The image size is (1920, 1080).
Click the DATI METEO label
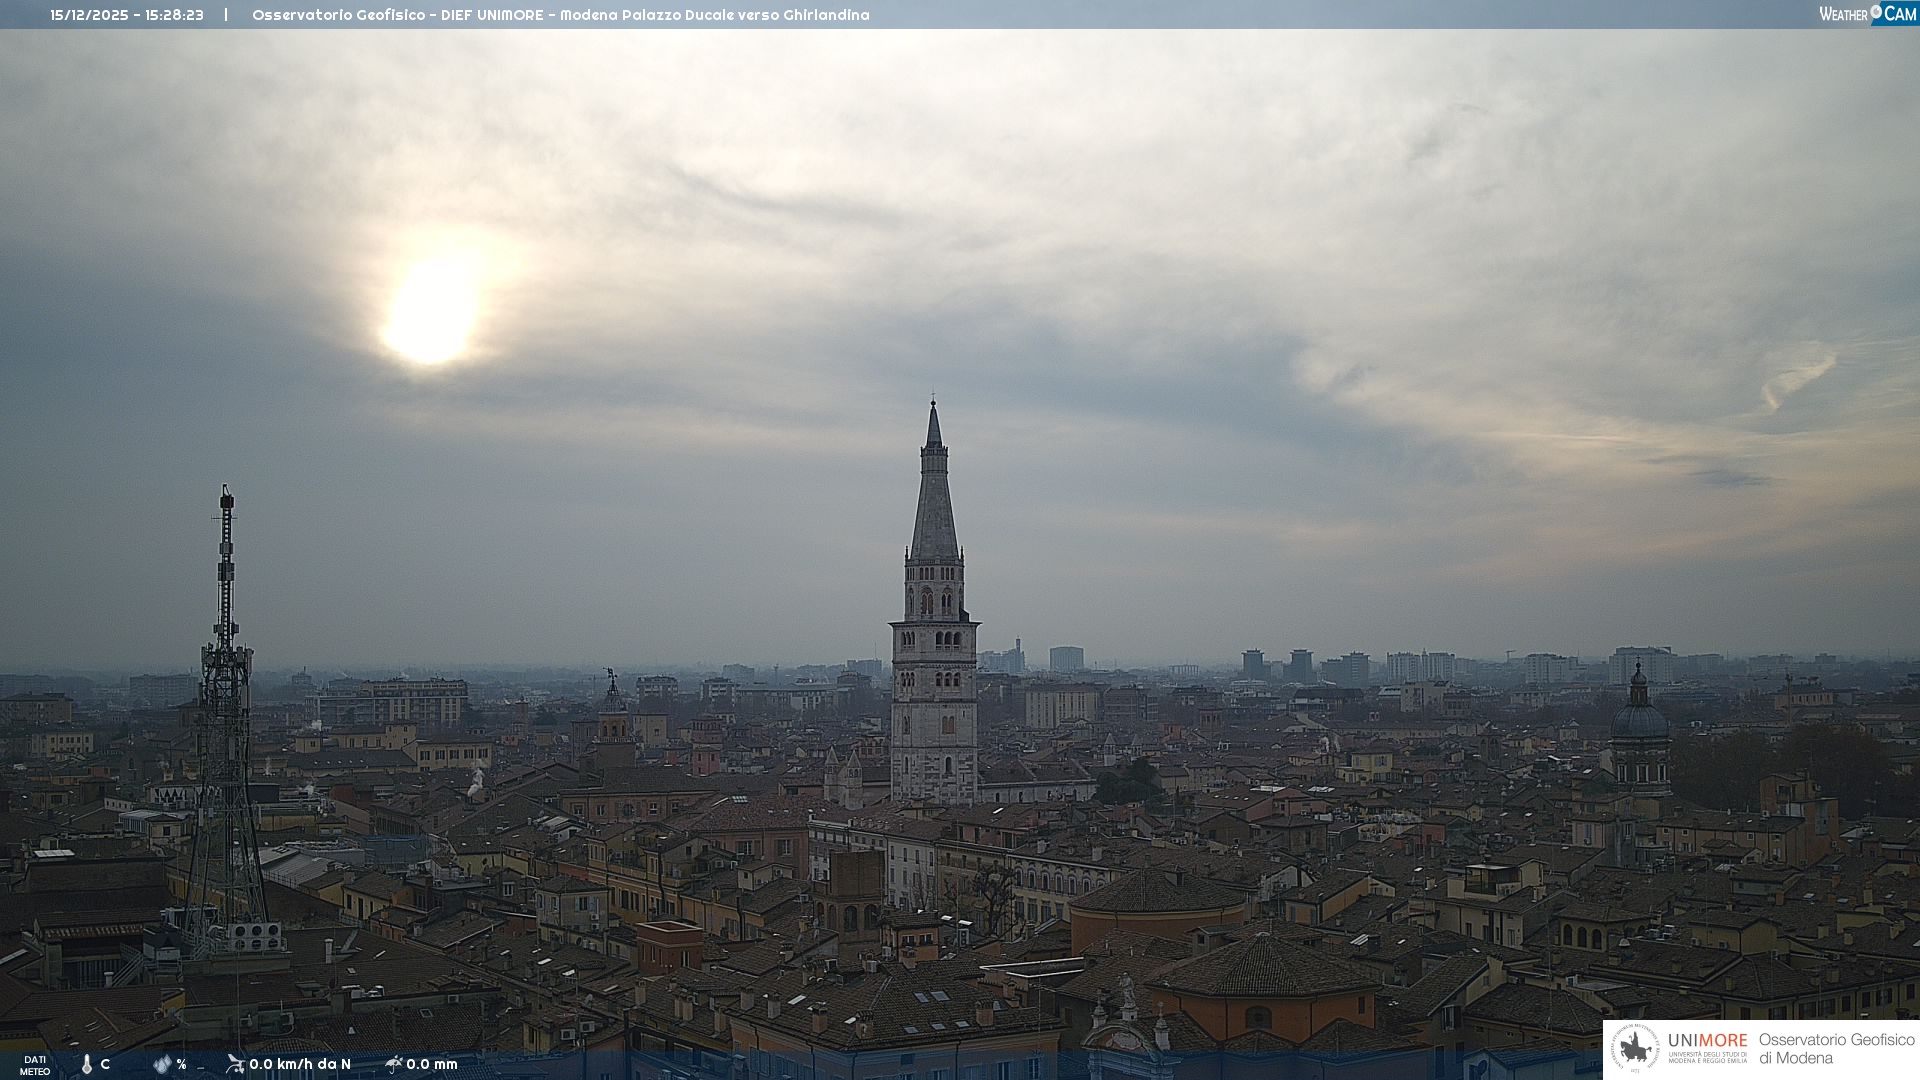point(35,1065)
